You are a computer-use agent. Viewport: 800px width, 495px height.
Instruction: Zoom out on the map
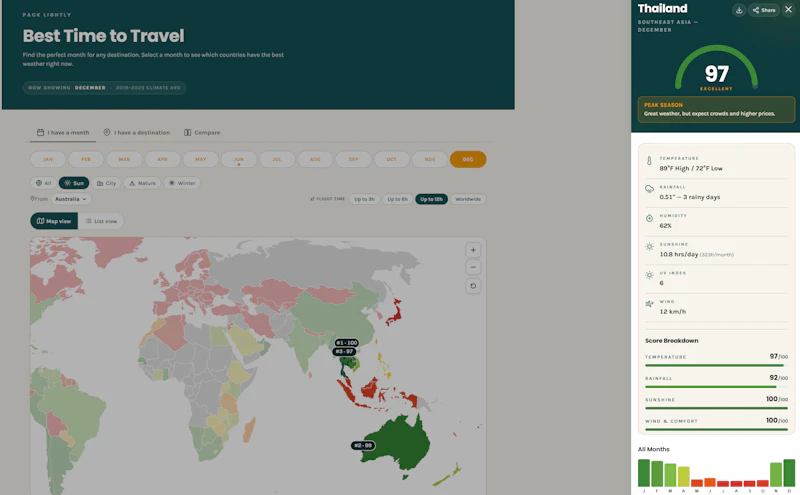click(473, 267)
